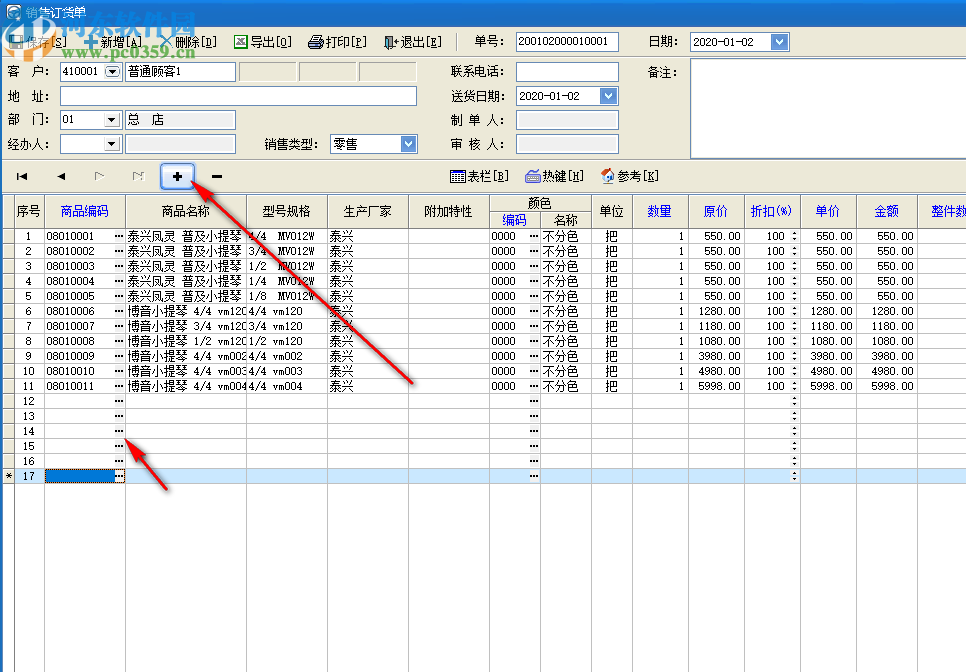The image size is (966, 672).
Task: Open the sales type (销售类型) dropdown
Action: pyautogui.click(x=408, y=144)
